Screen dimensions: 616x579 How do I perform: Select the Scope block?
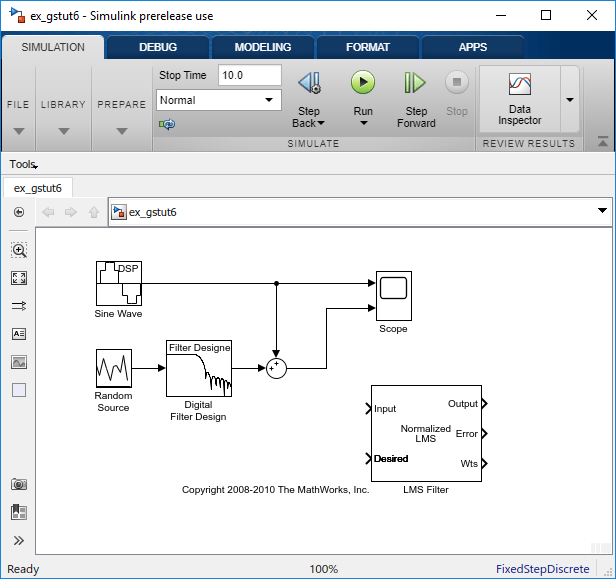click(394, 296)
